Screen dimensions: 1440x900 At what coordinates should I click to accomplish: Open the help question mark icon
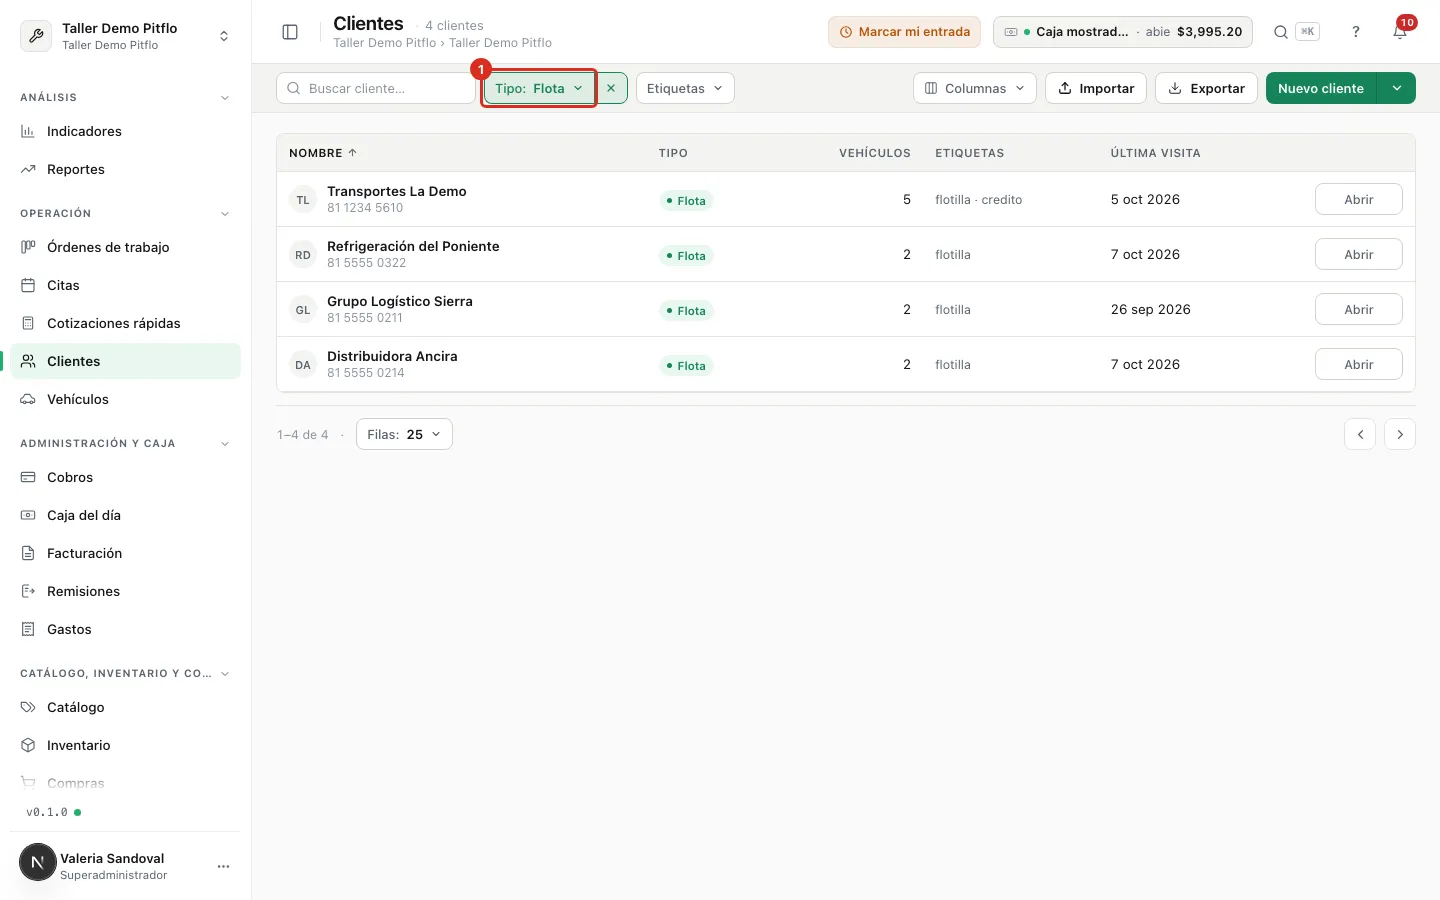[x=1356, y=32]
